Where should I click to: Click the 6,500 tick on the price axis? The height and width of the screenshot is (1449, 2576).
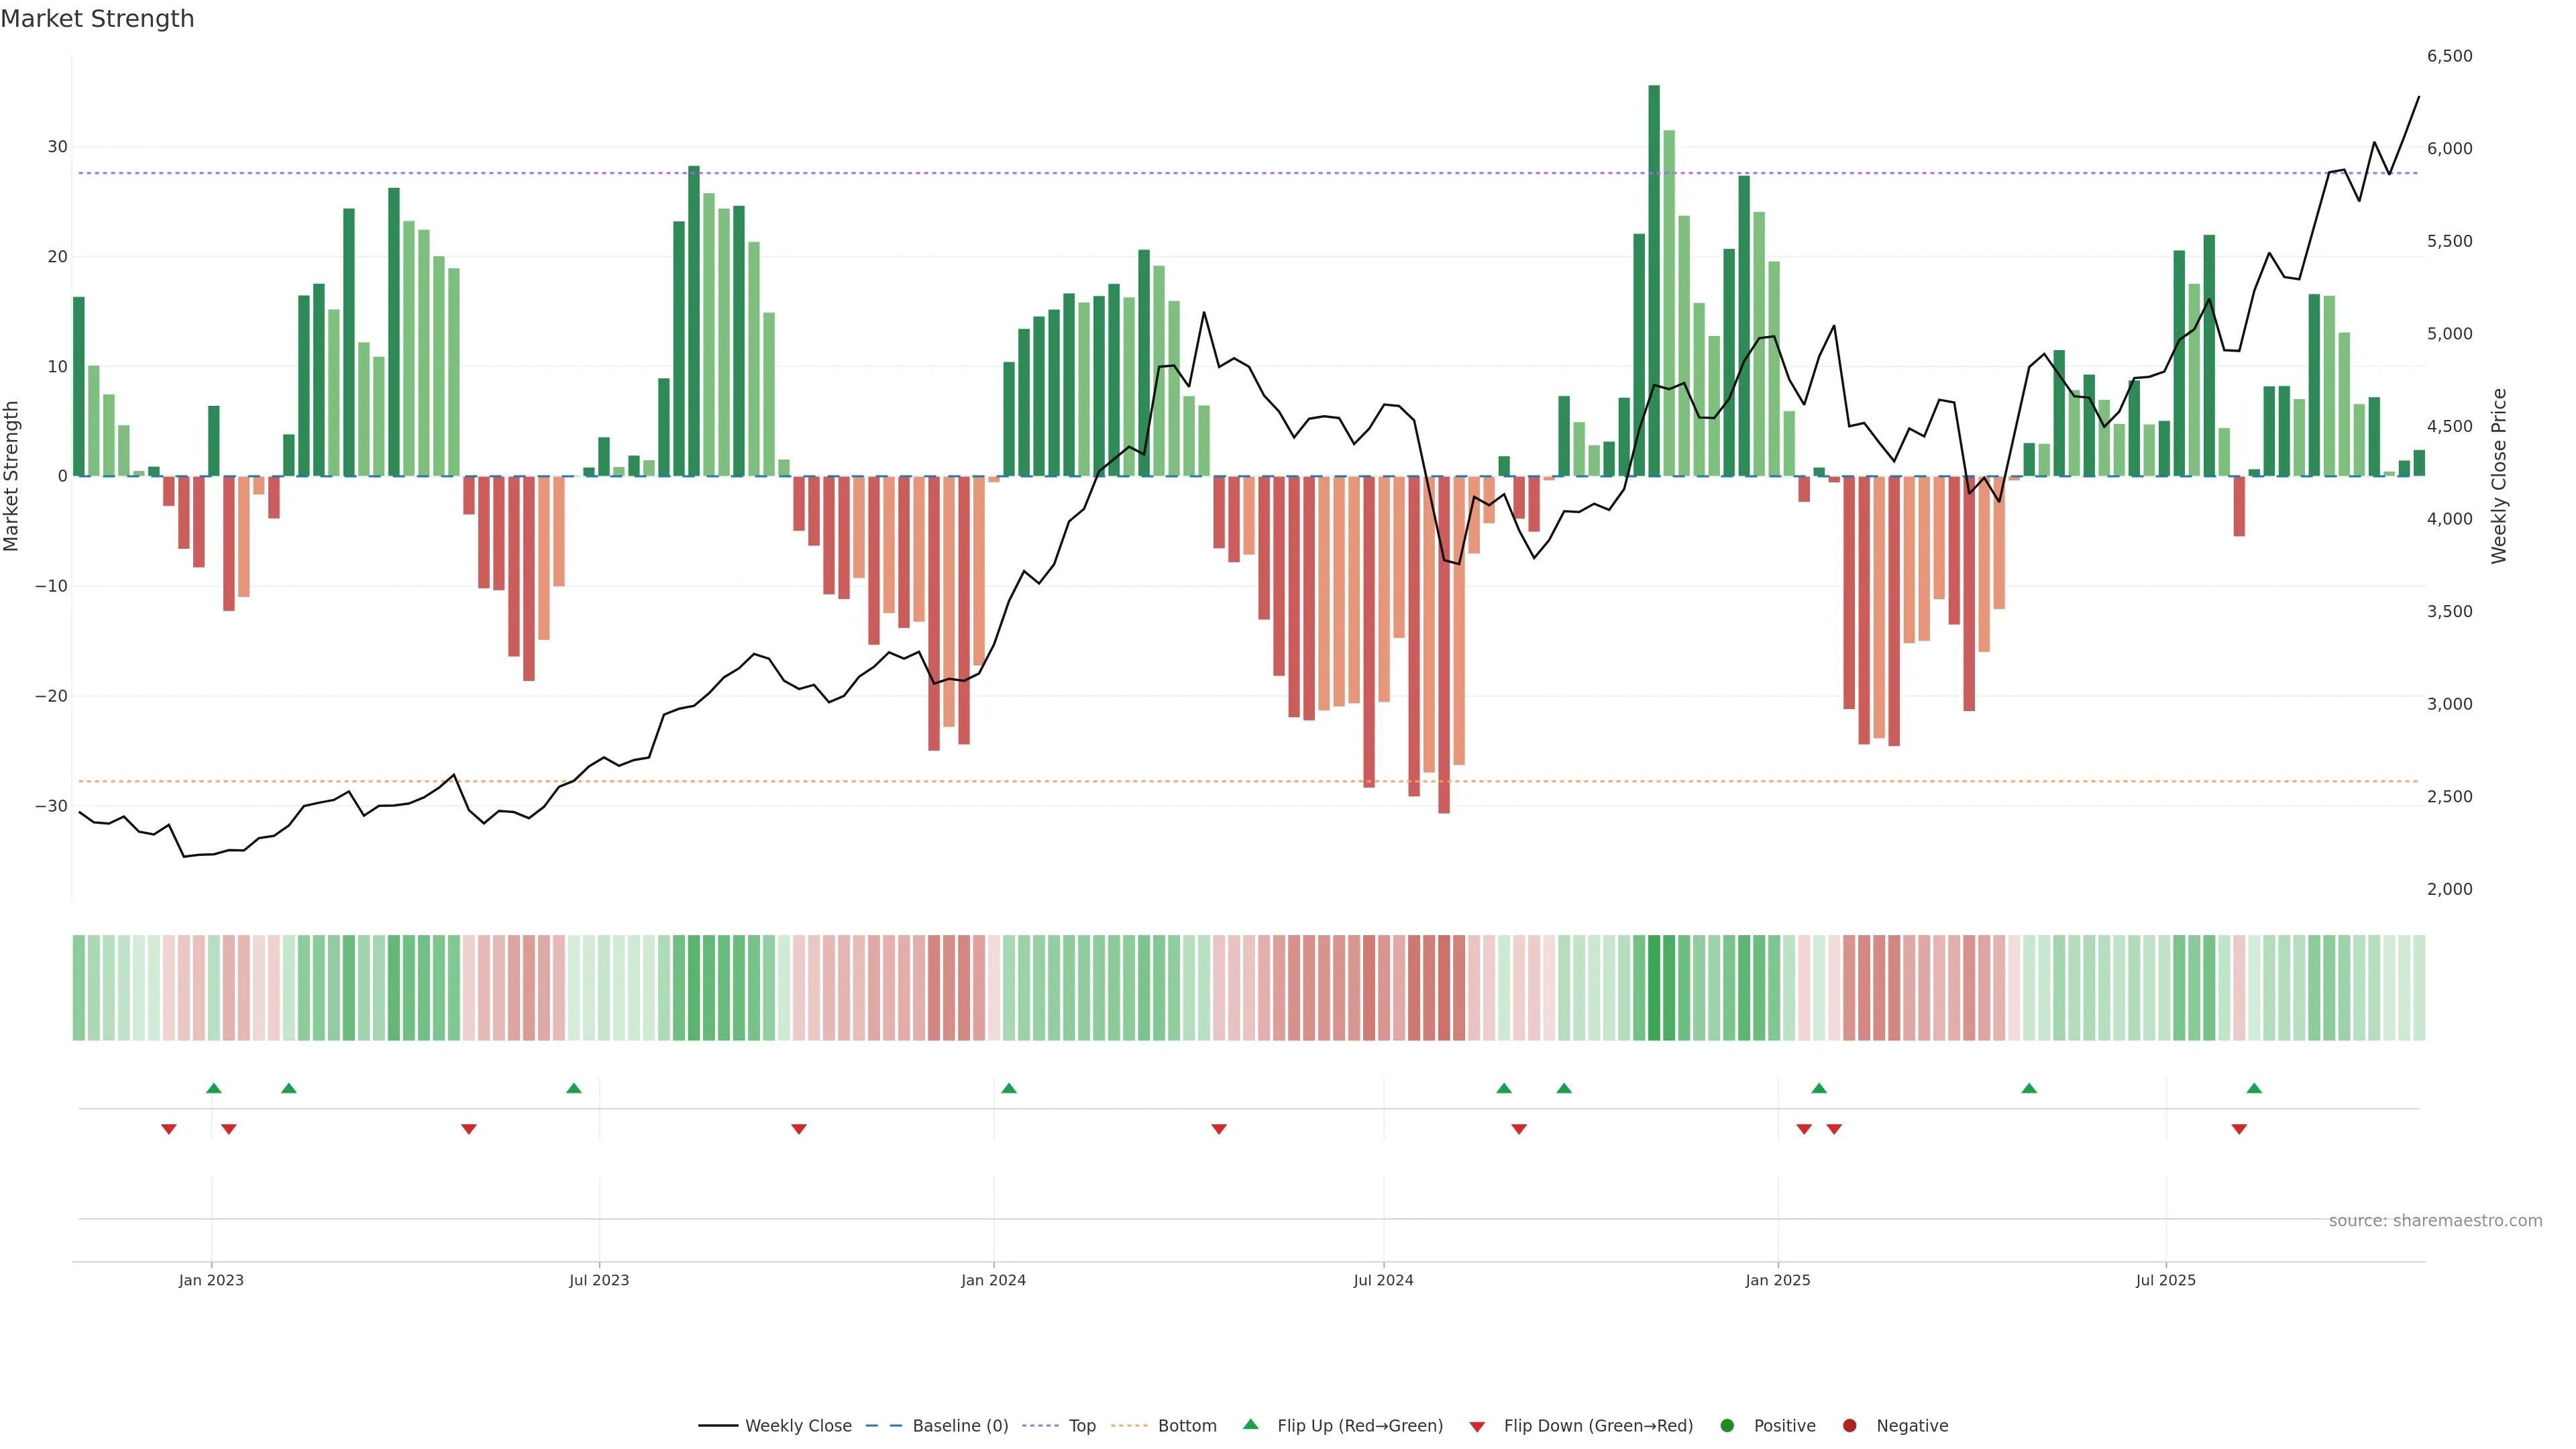pos(2449,56)
